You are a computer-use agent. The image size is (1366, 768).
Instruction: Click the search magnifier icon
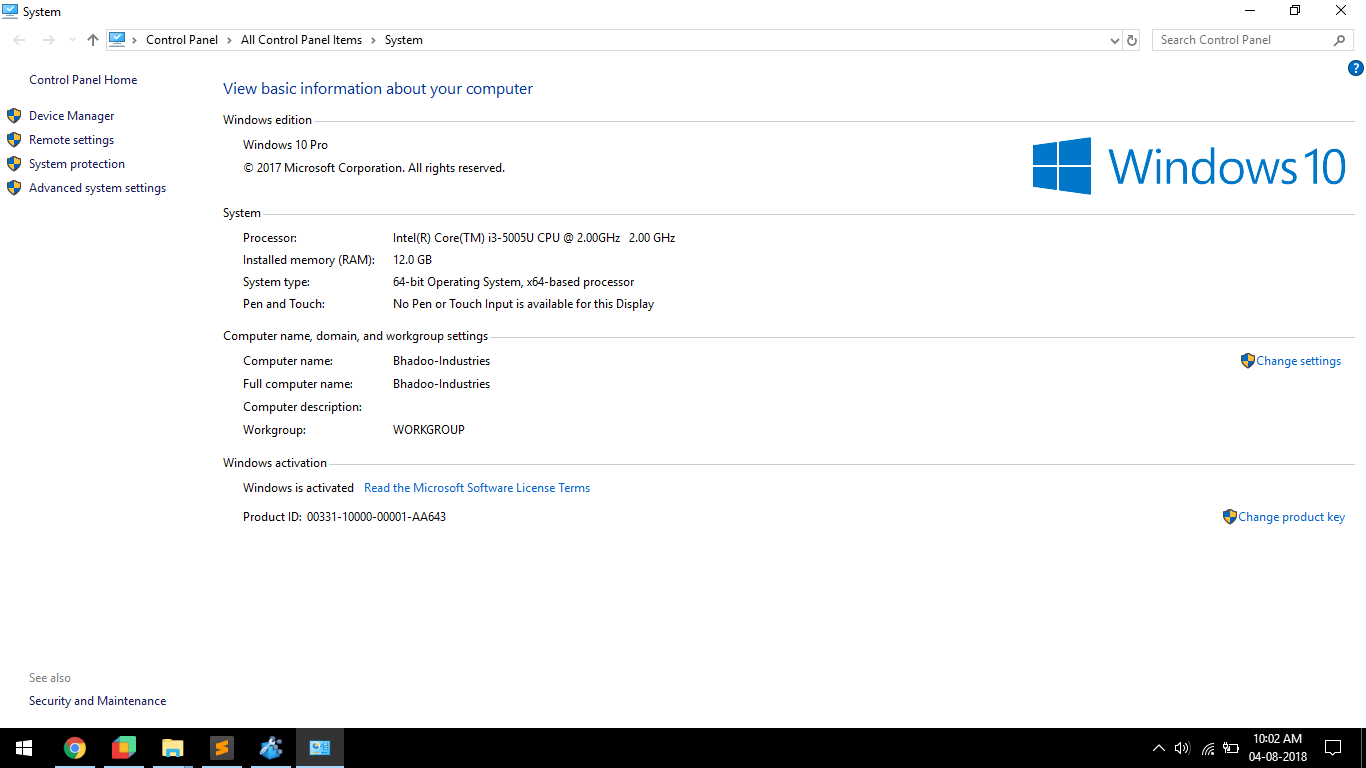1340,40
